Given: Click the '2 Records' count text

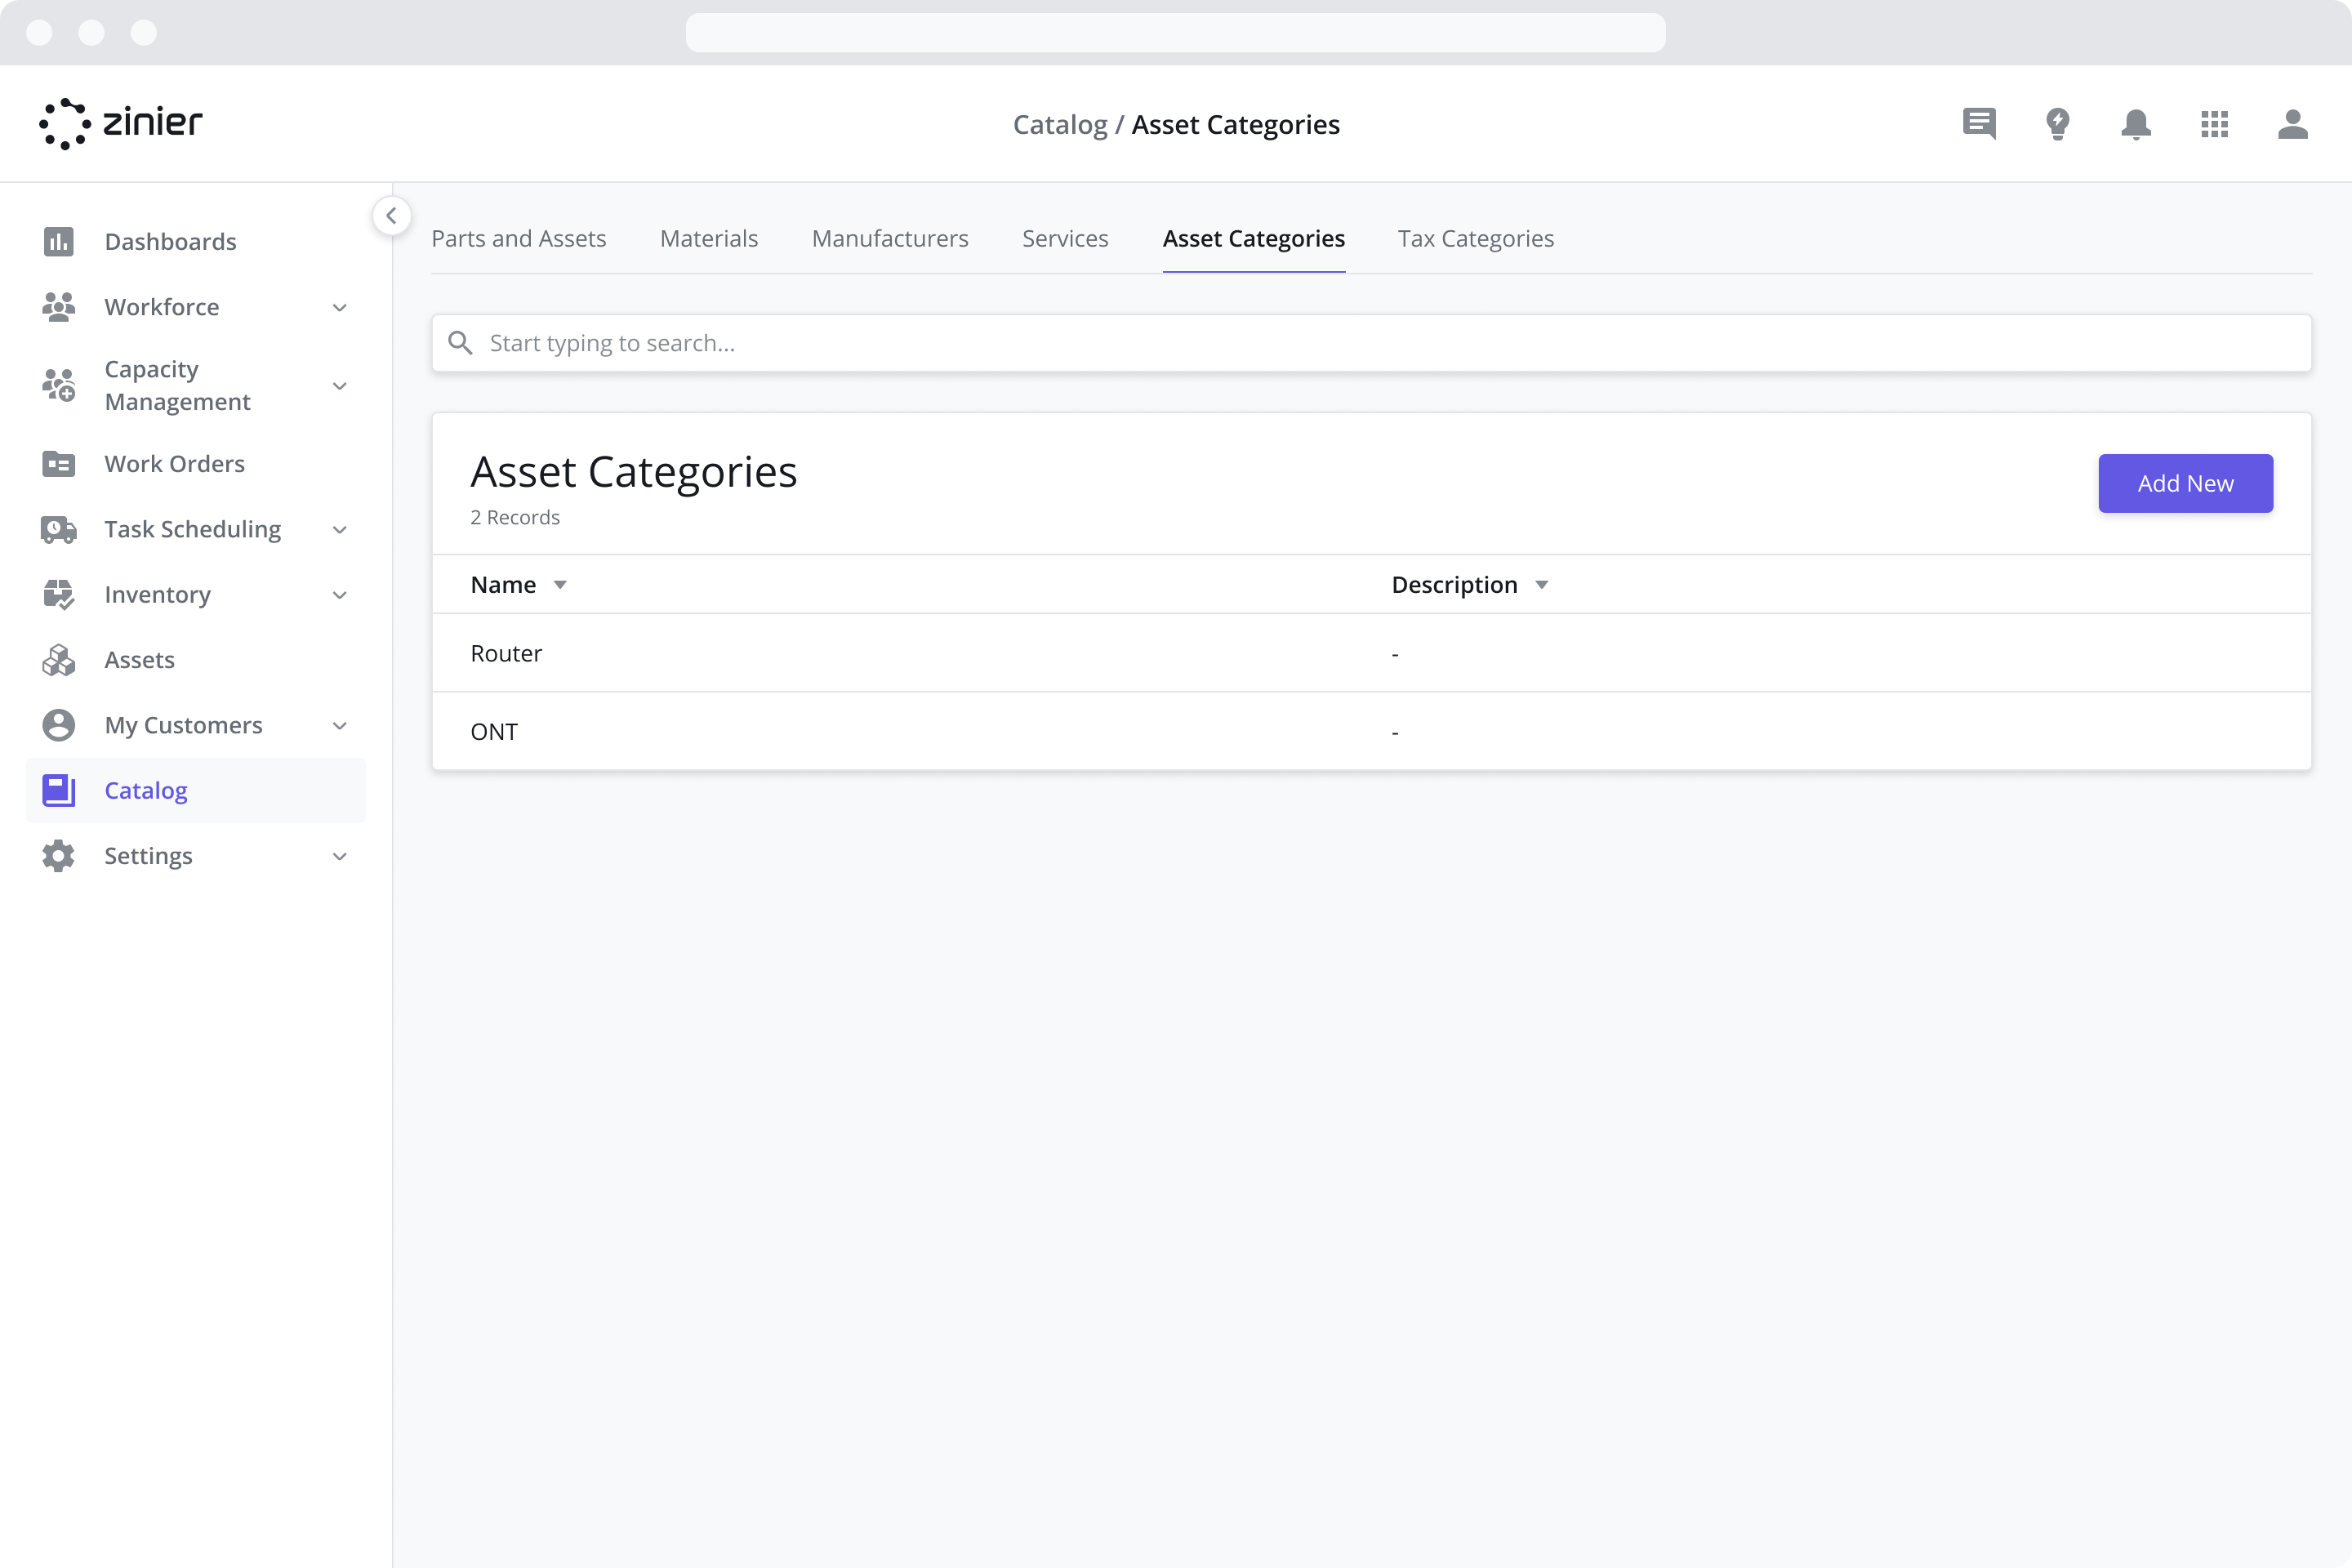Looking at the screenshot, I should pos(515,517).
